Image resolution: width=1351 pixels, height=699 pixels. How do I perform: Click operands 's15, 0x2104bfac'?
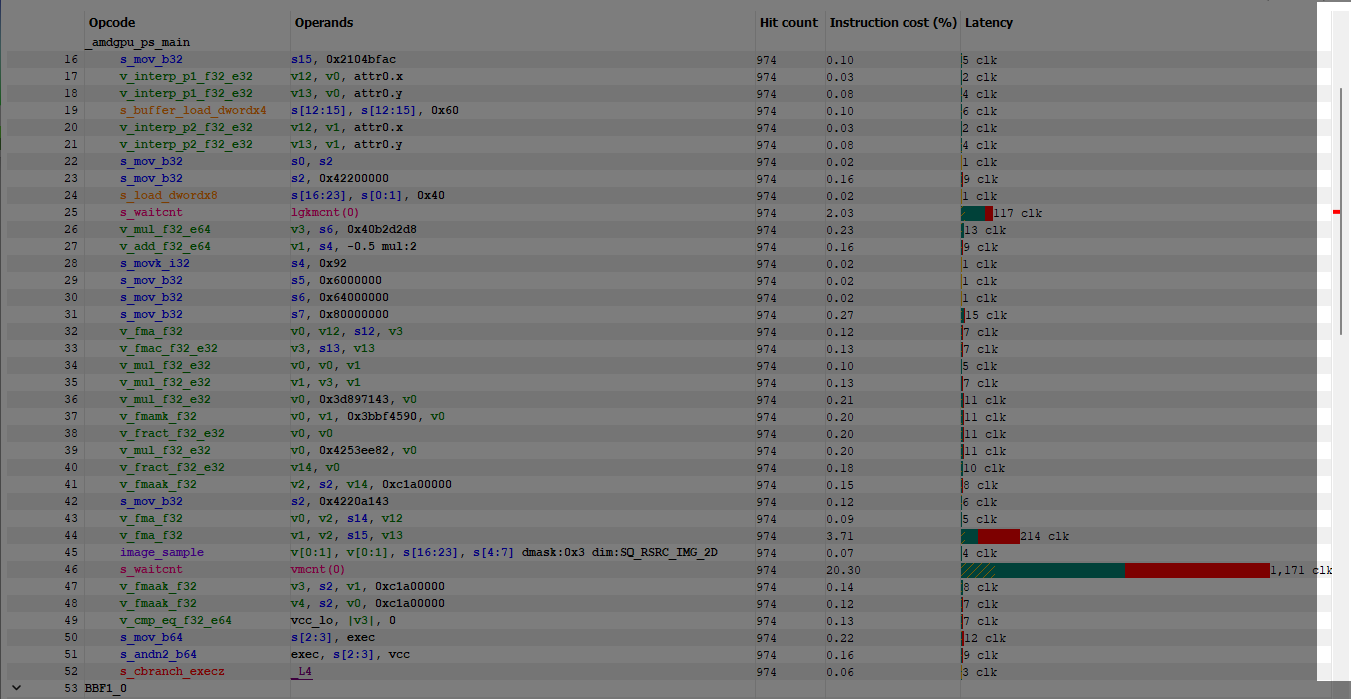click(x=343, y=60)
